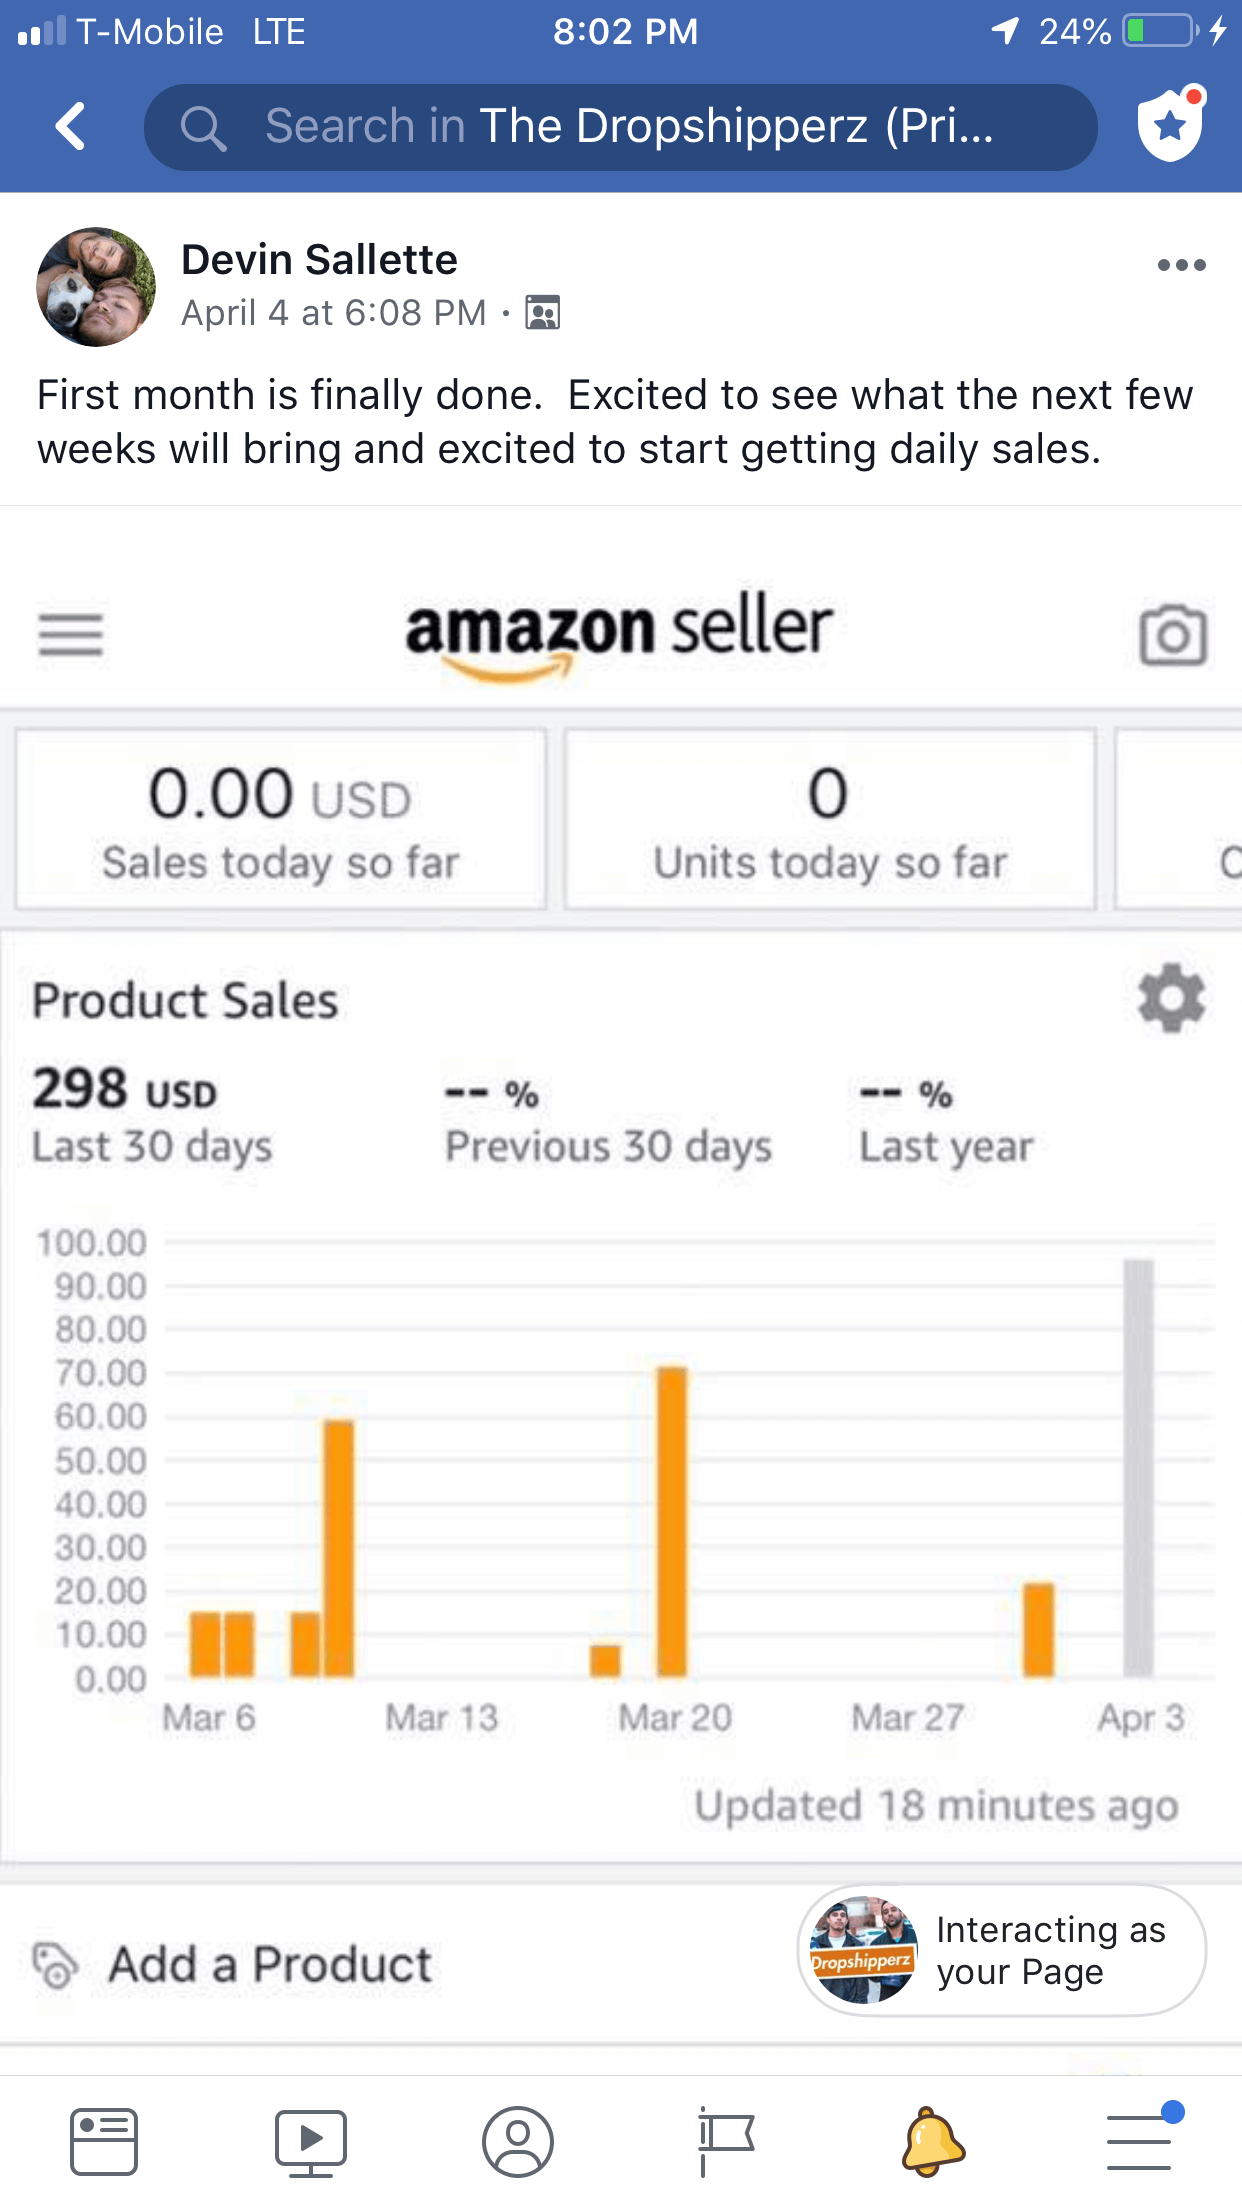Tap the Interacting as your Page button
Screen dimensions: 1242x2208
point(1001,1950)
